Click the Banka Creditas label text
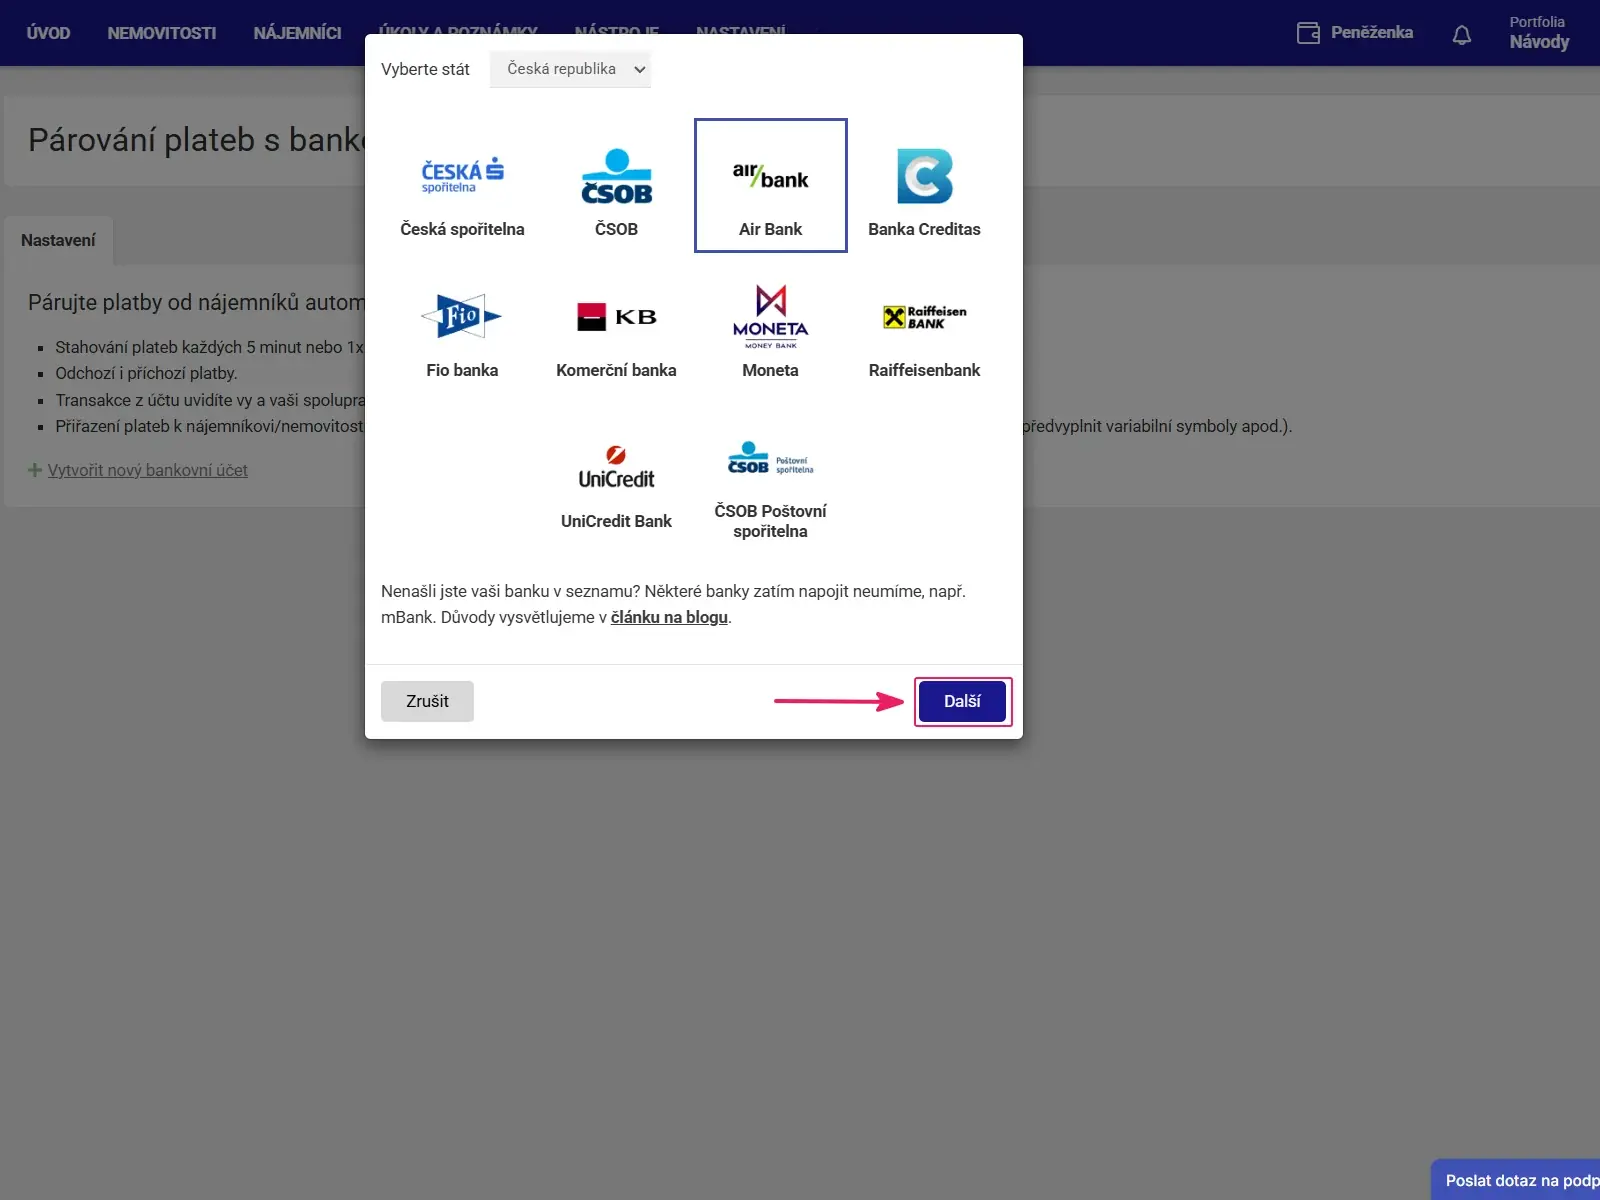 924,229
